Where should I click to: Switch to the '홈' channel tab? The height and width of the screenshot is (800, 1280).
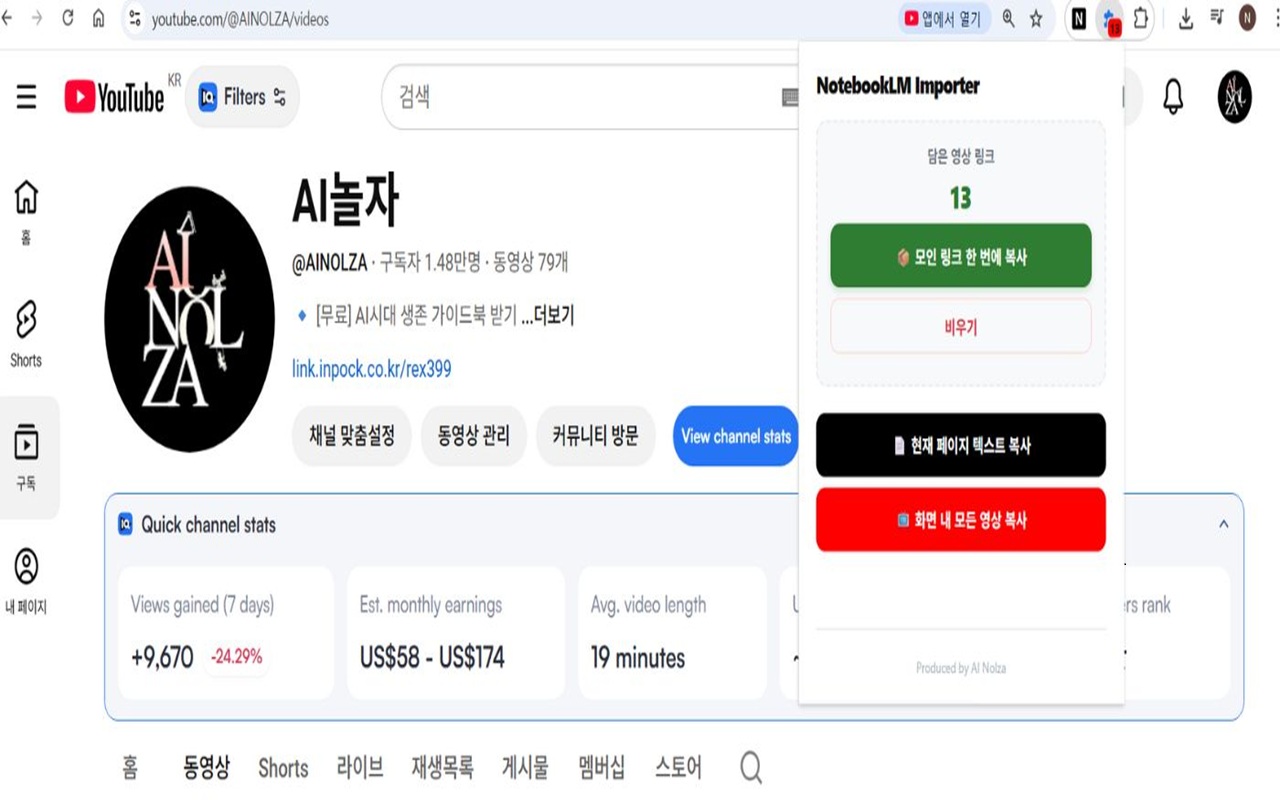click(131, 768)
